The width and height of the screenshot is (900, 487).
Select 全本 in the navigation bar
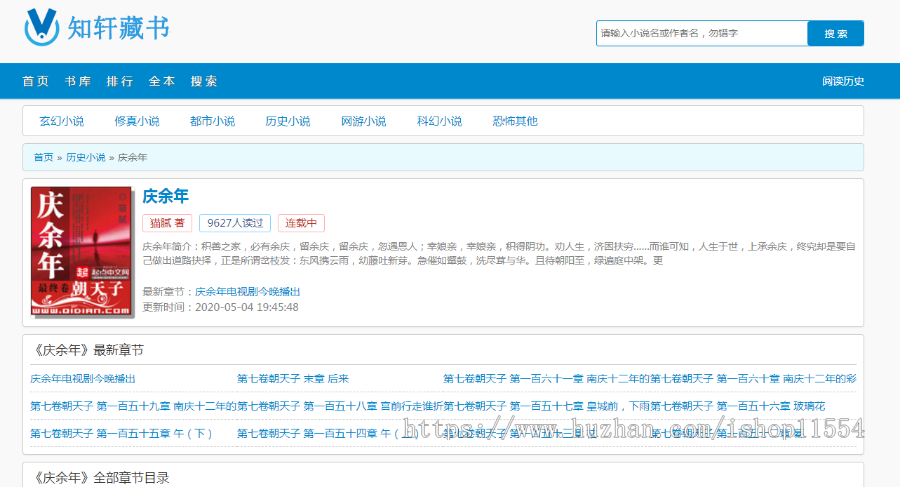(x=162, y=82)
